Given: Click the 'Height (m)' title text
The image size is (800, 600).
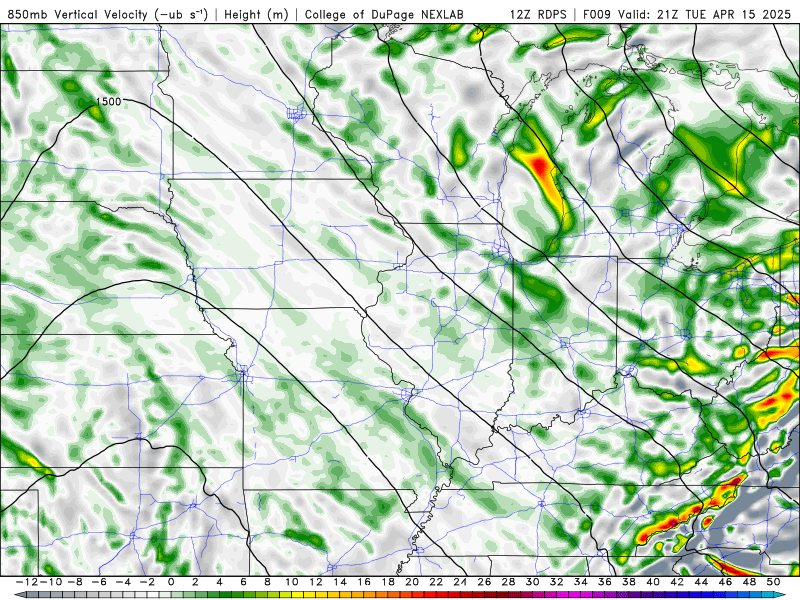Looking at the screenshot, I should (x=256, y=14).
